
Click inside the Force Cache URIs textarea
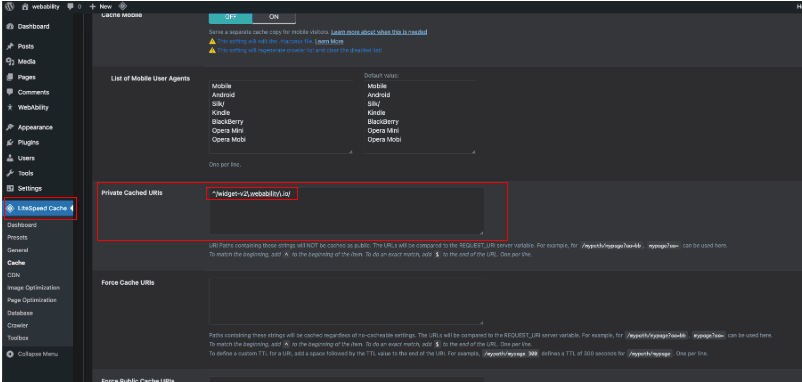point(346,301)
